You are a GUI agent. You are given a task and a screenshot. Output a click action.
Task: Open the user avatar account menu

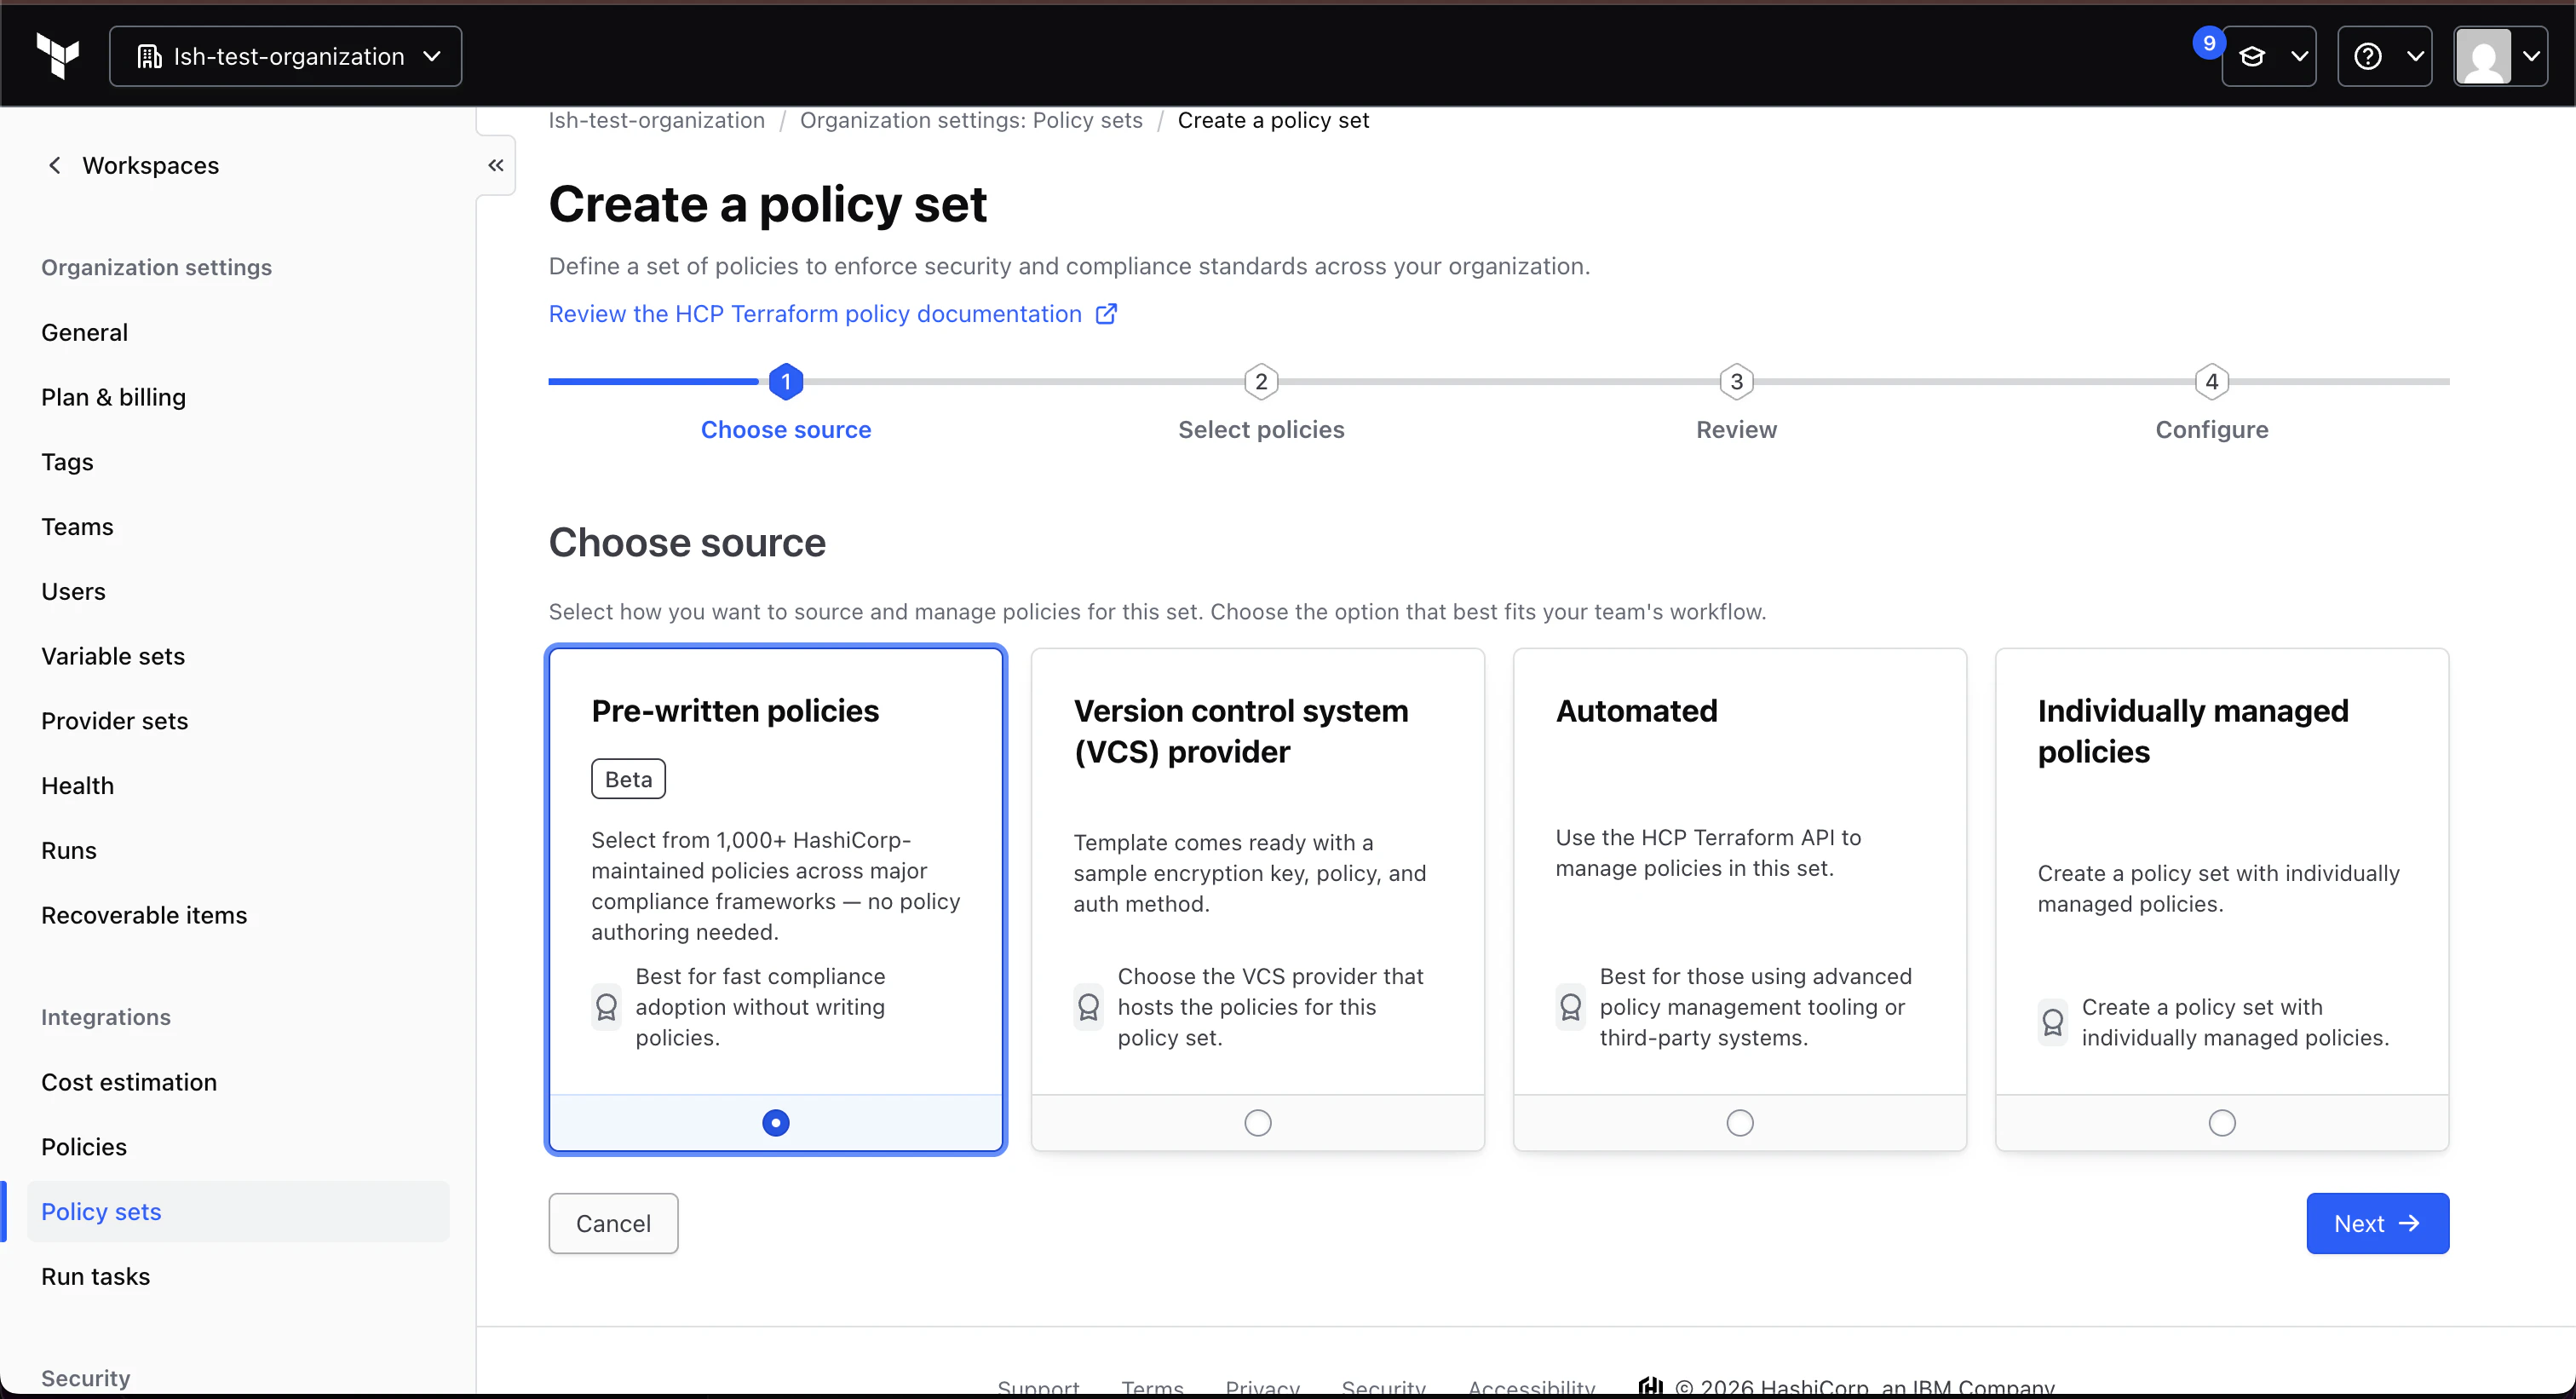click(x=2500, y=56)
